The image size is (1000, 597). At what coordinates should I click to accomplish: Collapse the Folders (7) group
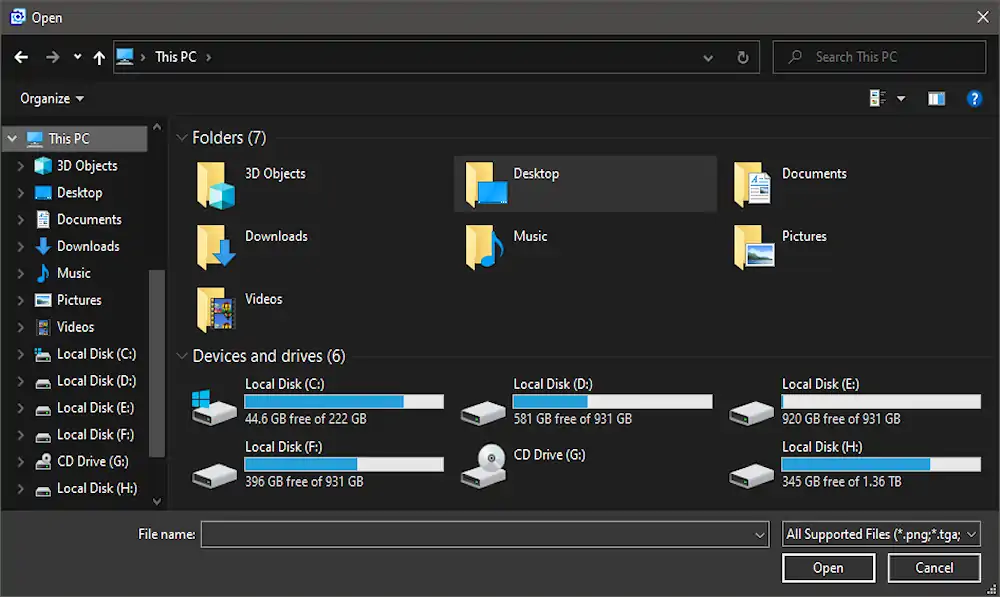click(182, 138)
